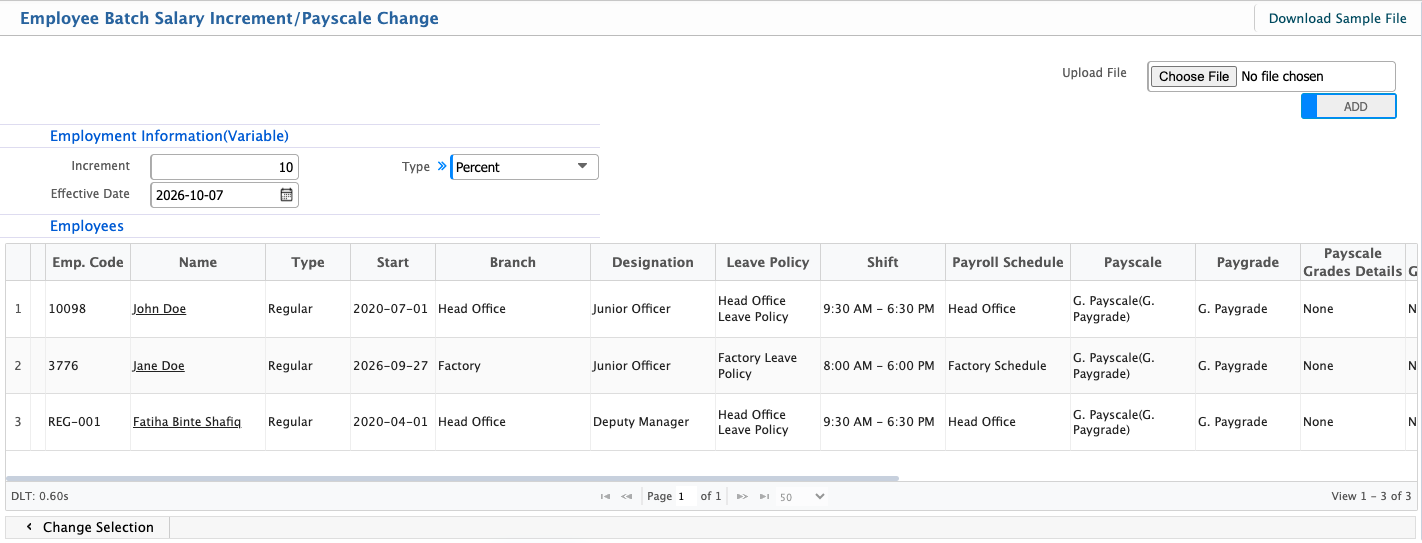The image size is (1422, 543).
Task: Focus the Effective Date input field
Action: [224, 195]
